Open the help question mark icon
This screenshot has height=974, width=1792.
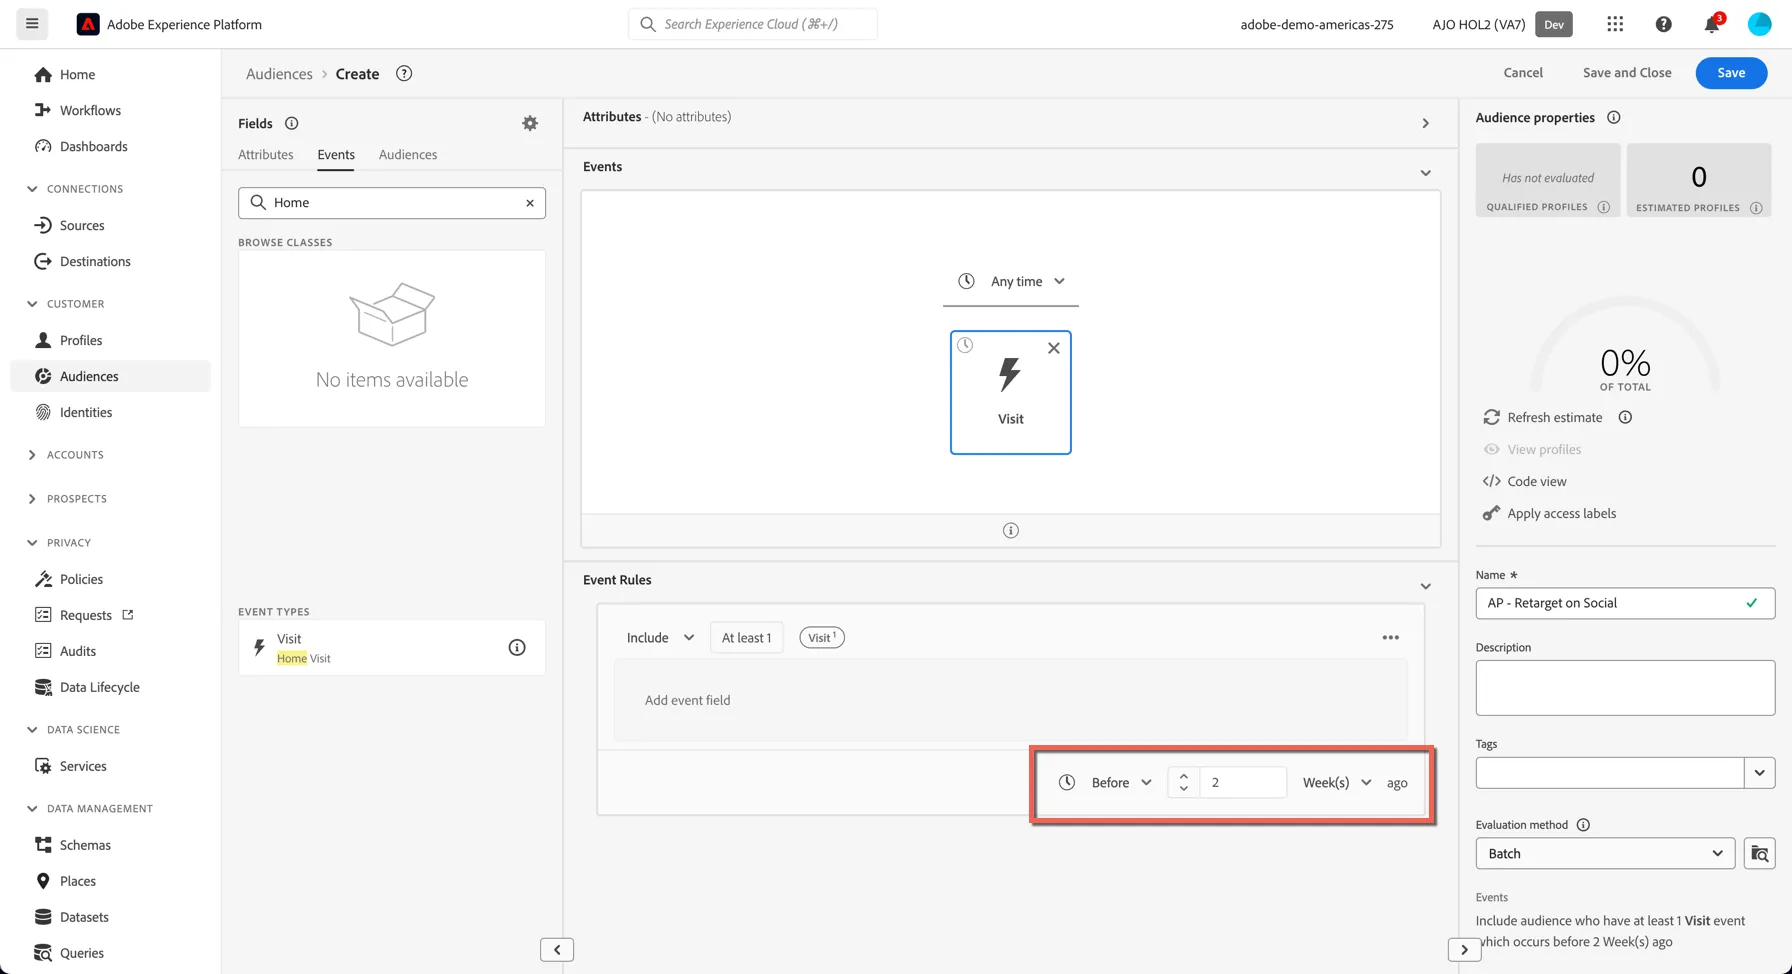(x=1663, y=24)
